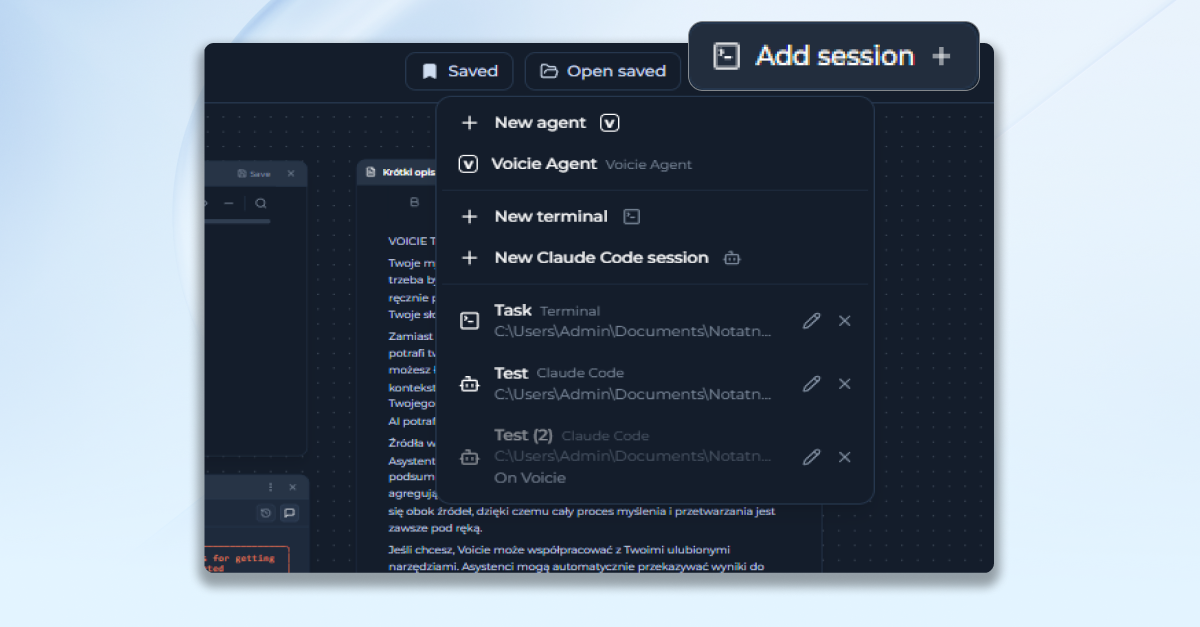The height and width of the screenshot is (627, 1200).
Task: Click the Voicie logo beside New agent
Action: click(x=610, y=122)
